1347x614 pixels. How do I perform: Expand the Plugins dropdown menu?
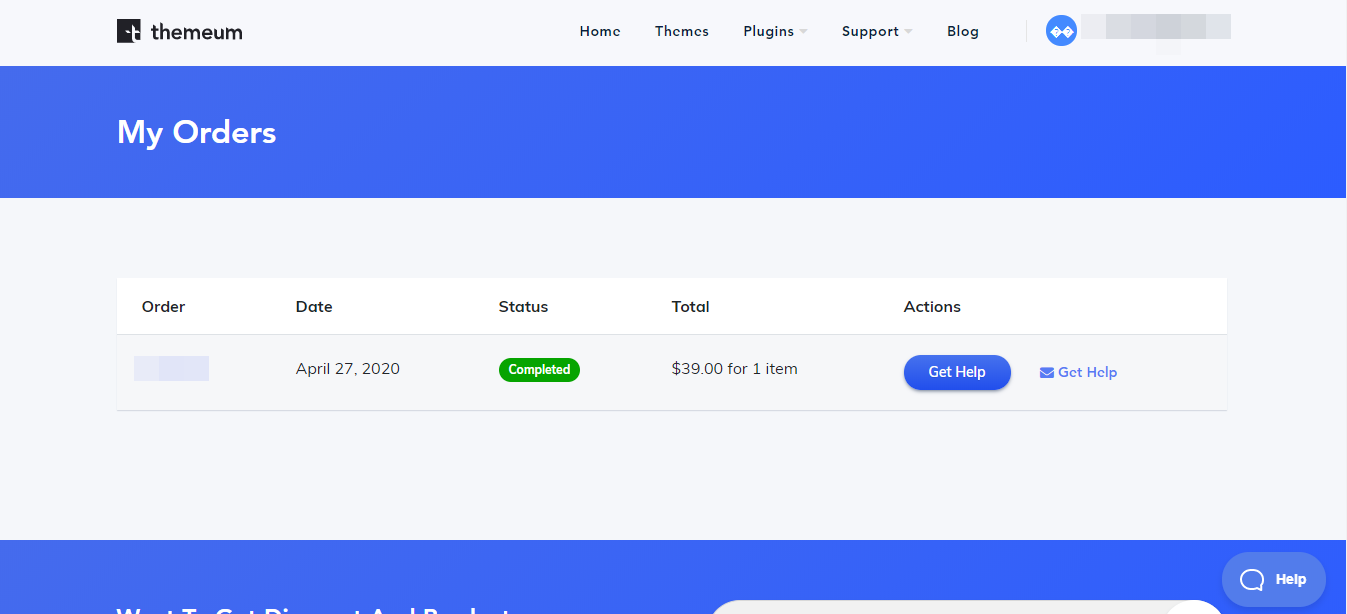(x=775, y=31)
